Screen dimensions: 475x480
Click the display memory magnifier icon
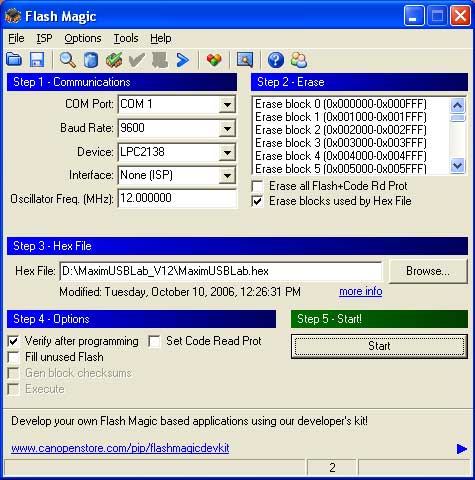point(245,60)
